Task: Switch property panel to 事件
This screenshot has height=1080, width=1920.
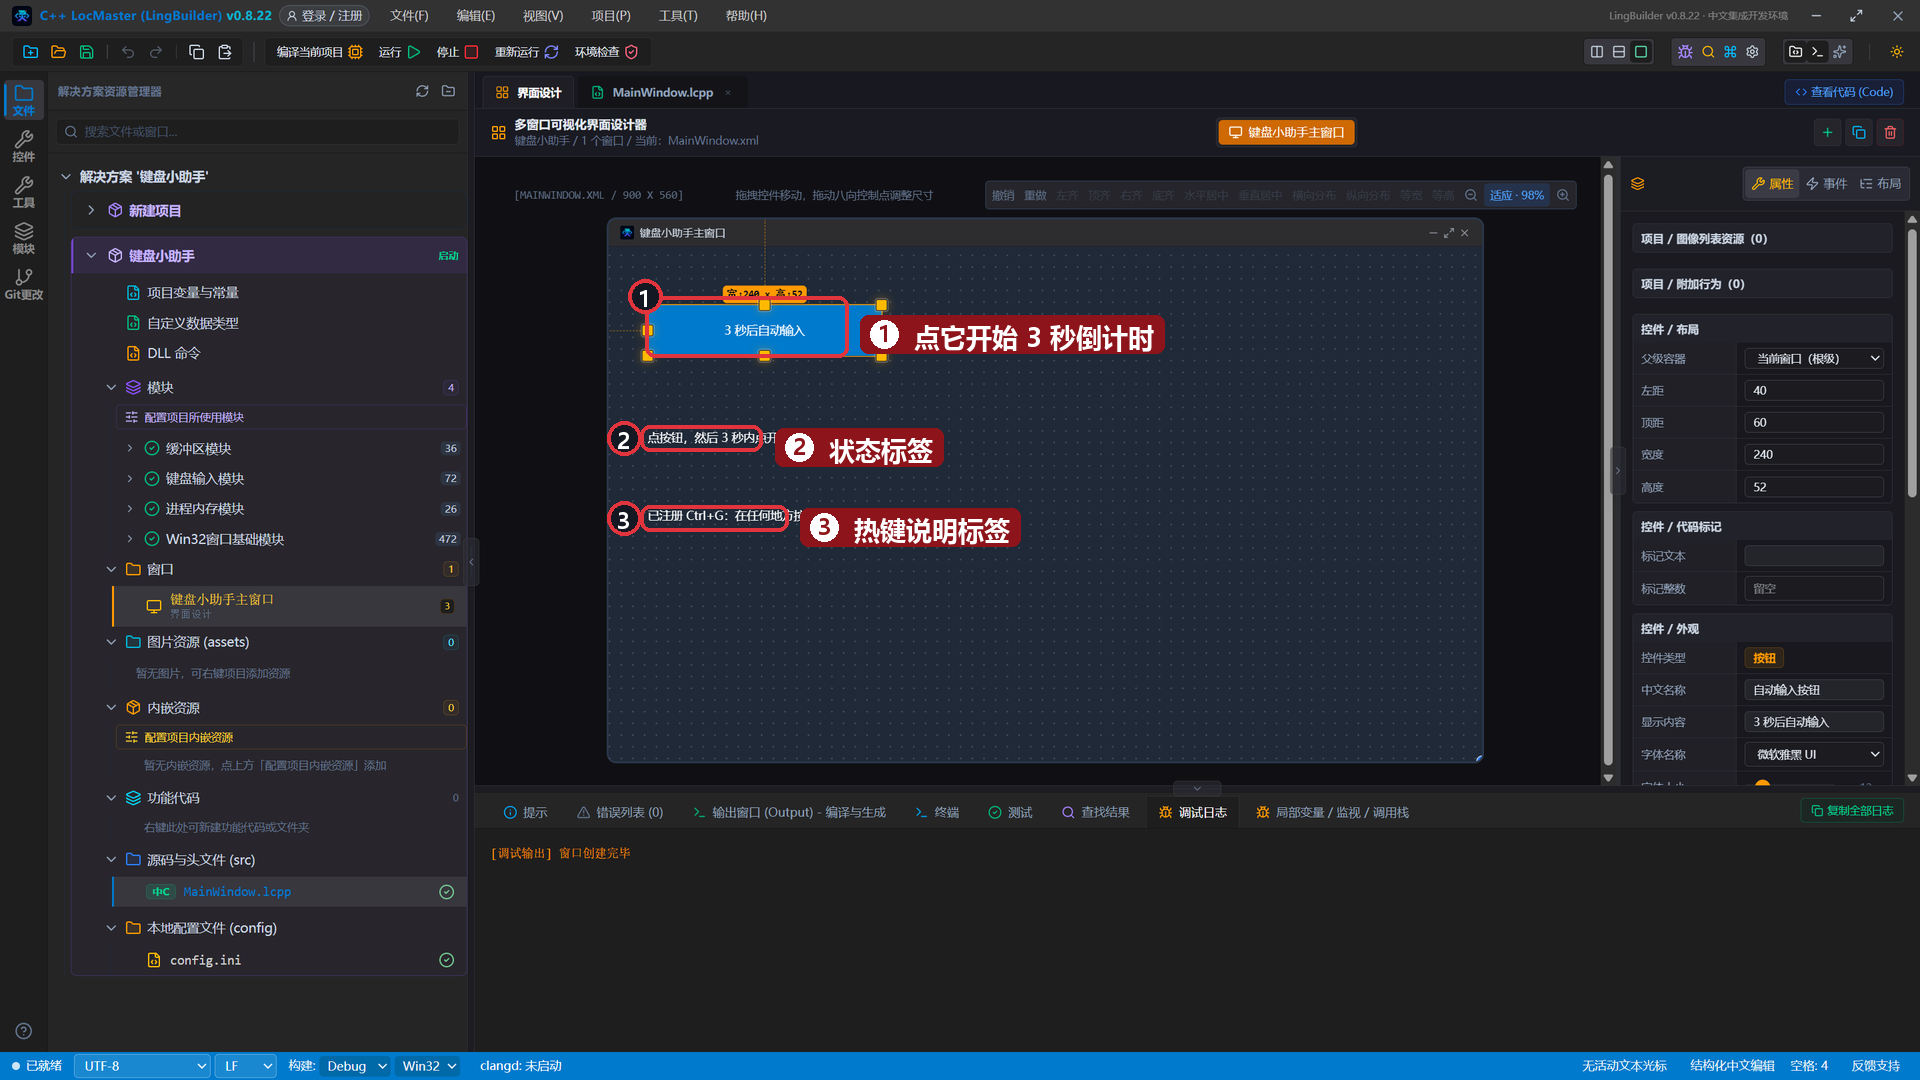Action: click(x=1826, y=184)
